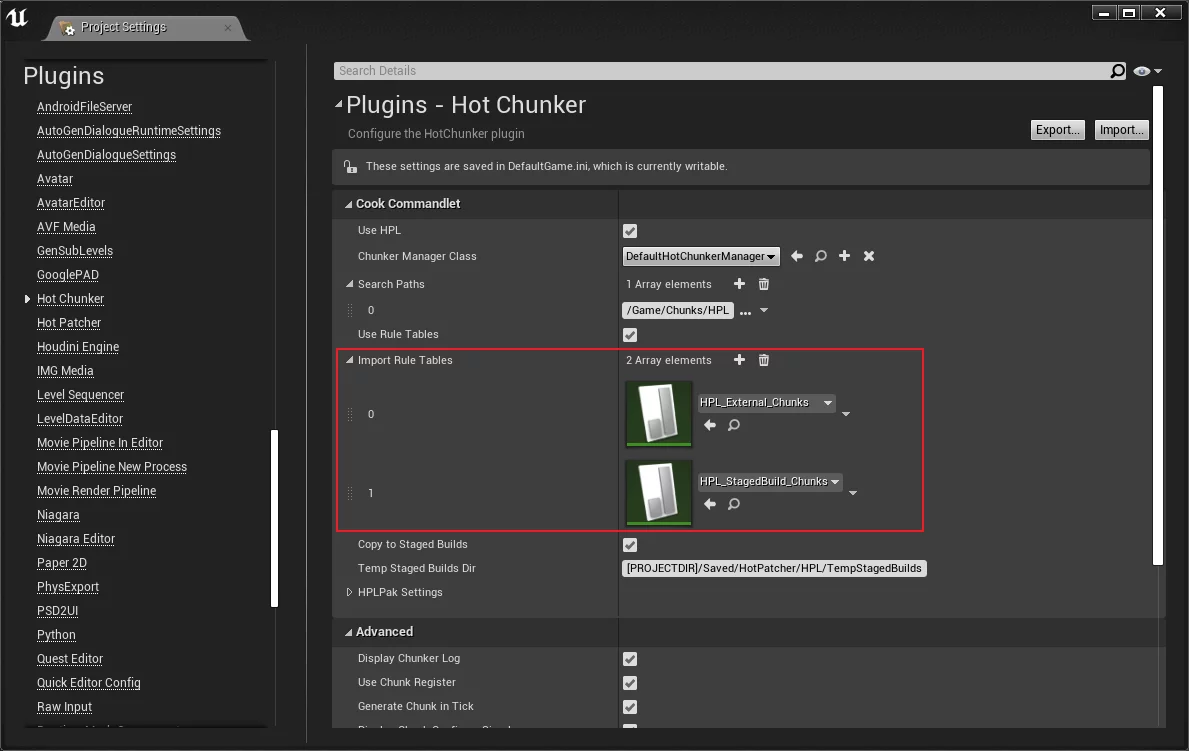The height and width of the screenshot is (751, 1189).
Task: Expand HPLPak Settings
Action: (349, 592)
